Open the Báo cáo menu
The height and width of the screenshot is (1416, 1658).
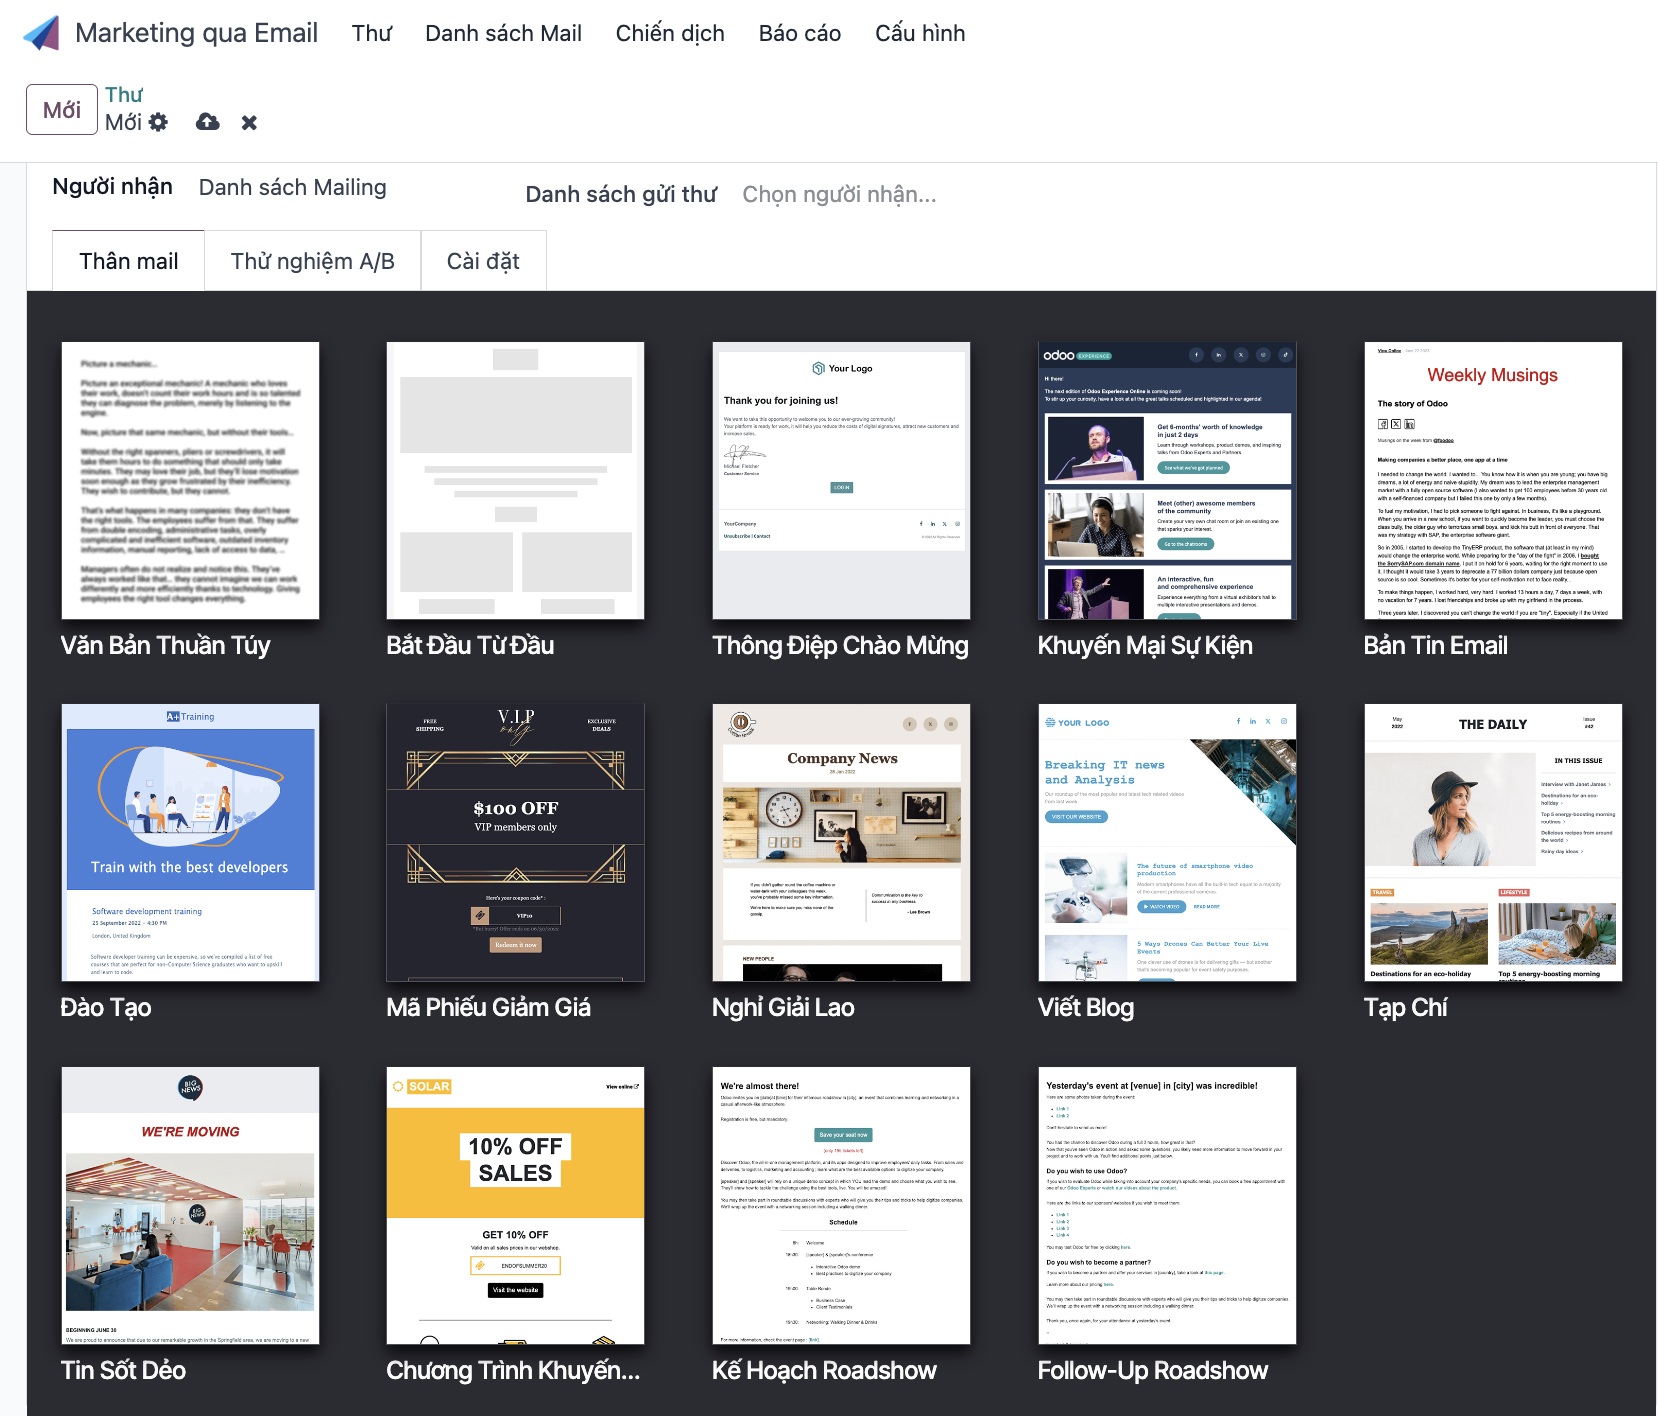[x=799, y=34]
